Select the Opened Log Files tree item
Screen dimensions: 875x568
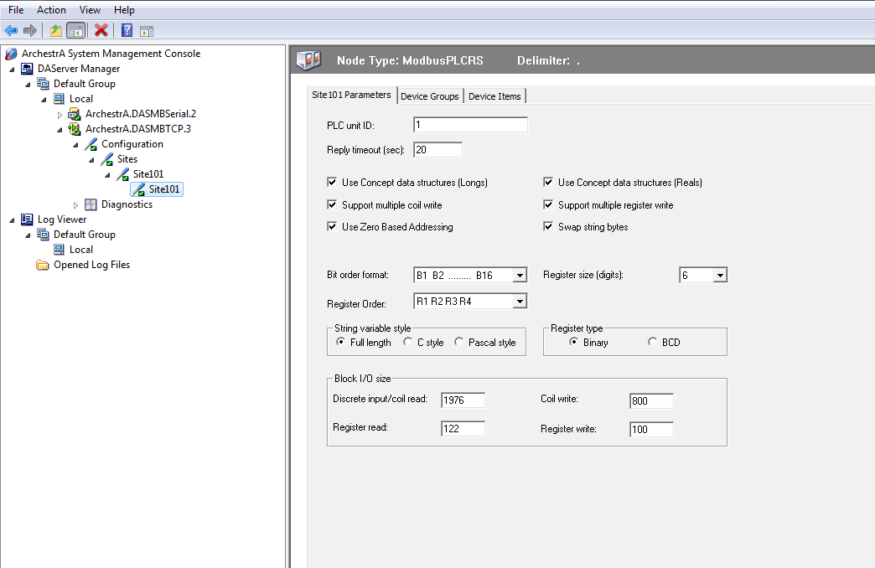point(92,264)
